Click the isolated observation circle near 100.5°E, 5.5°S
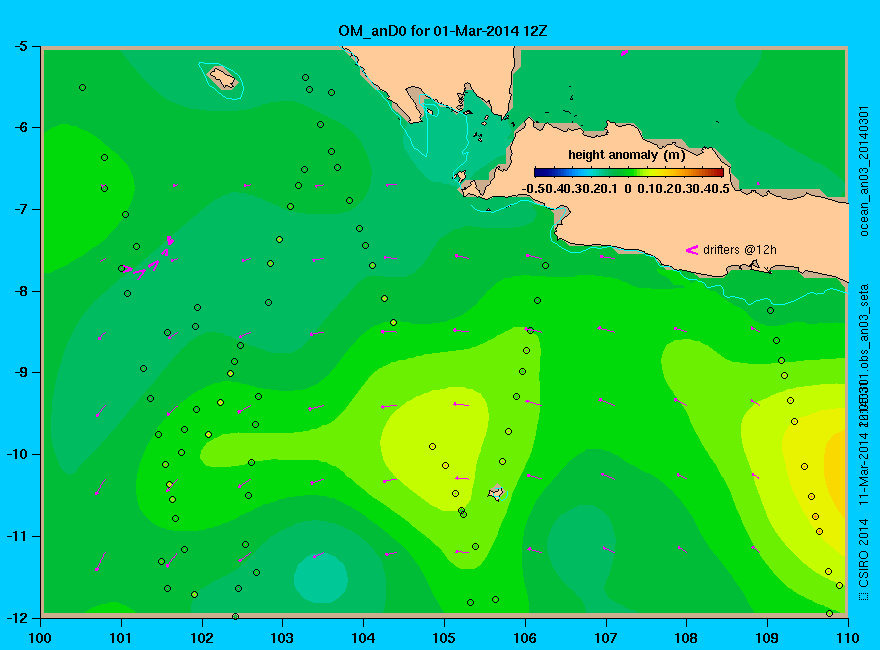This screenshot has width=880, height=650. pyautogui.click(x=82, y=88)
